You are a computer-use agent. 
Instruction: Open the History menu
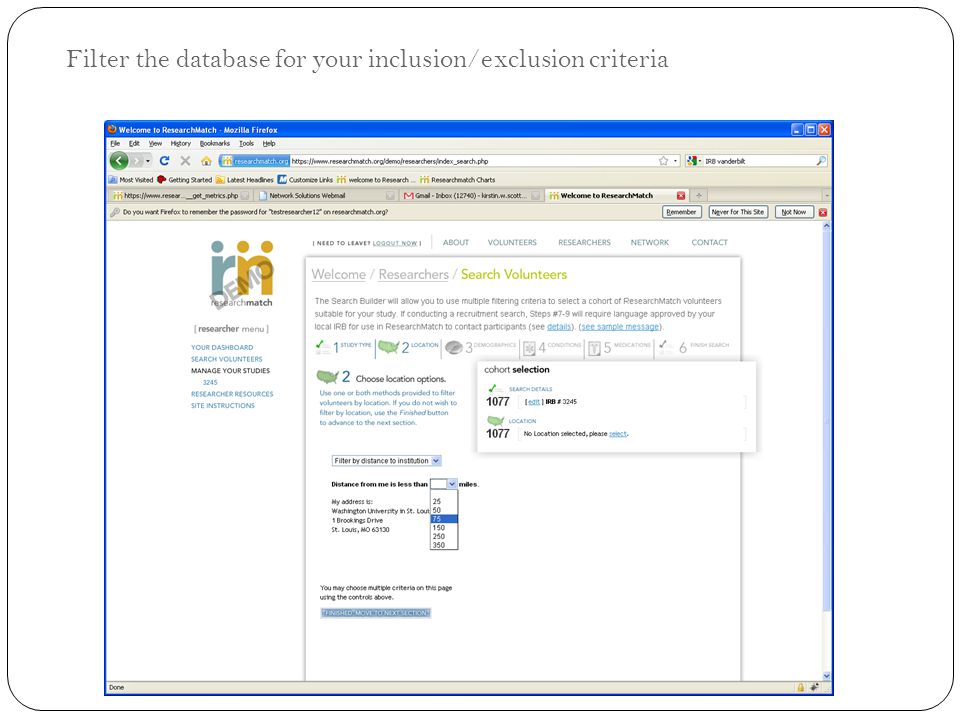[181, 143]
